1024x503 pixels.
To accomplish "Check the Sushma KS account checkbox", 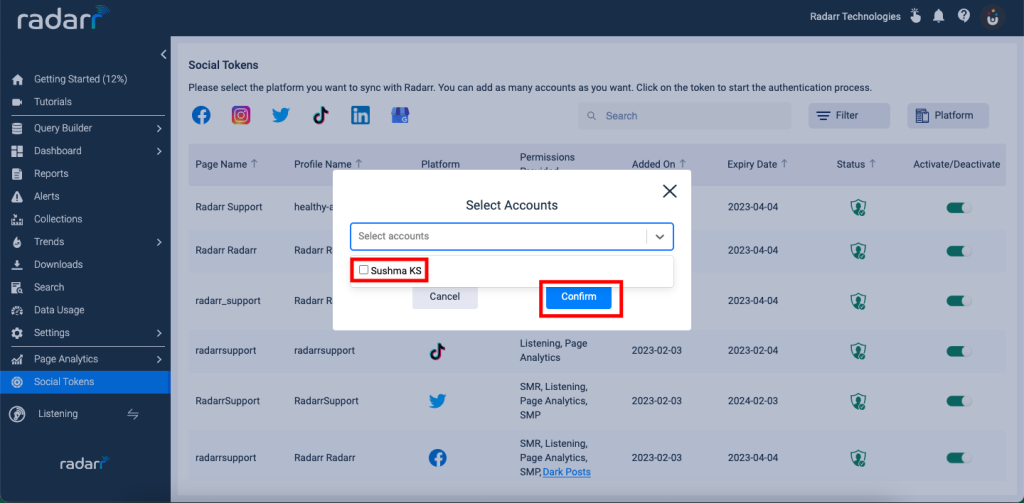I will pyautogui.click(x=364, y=270).
